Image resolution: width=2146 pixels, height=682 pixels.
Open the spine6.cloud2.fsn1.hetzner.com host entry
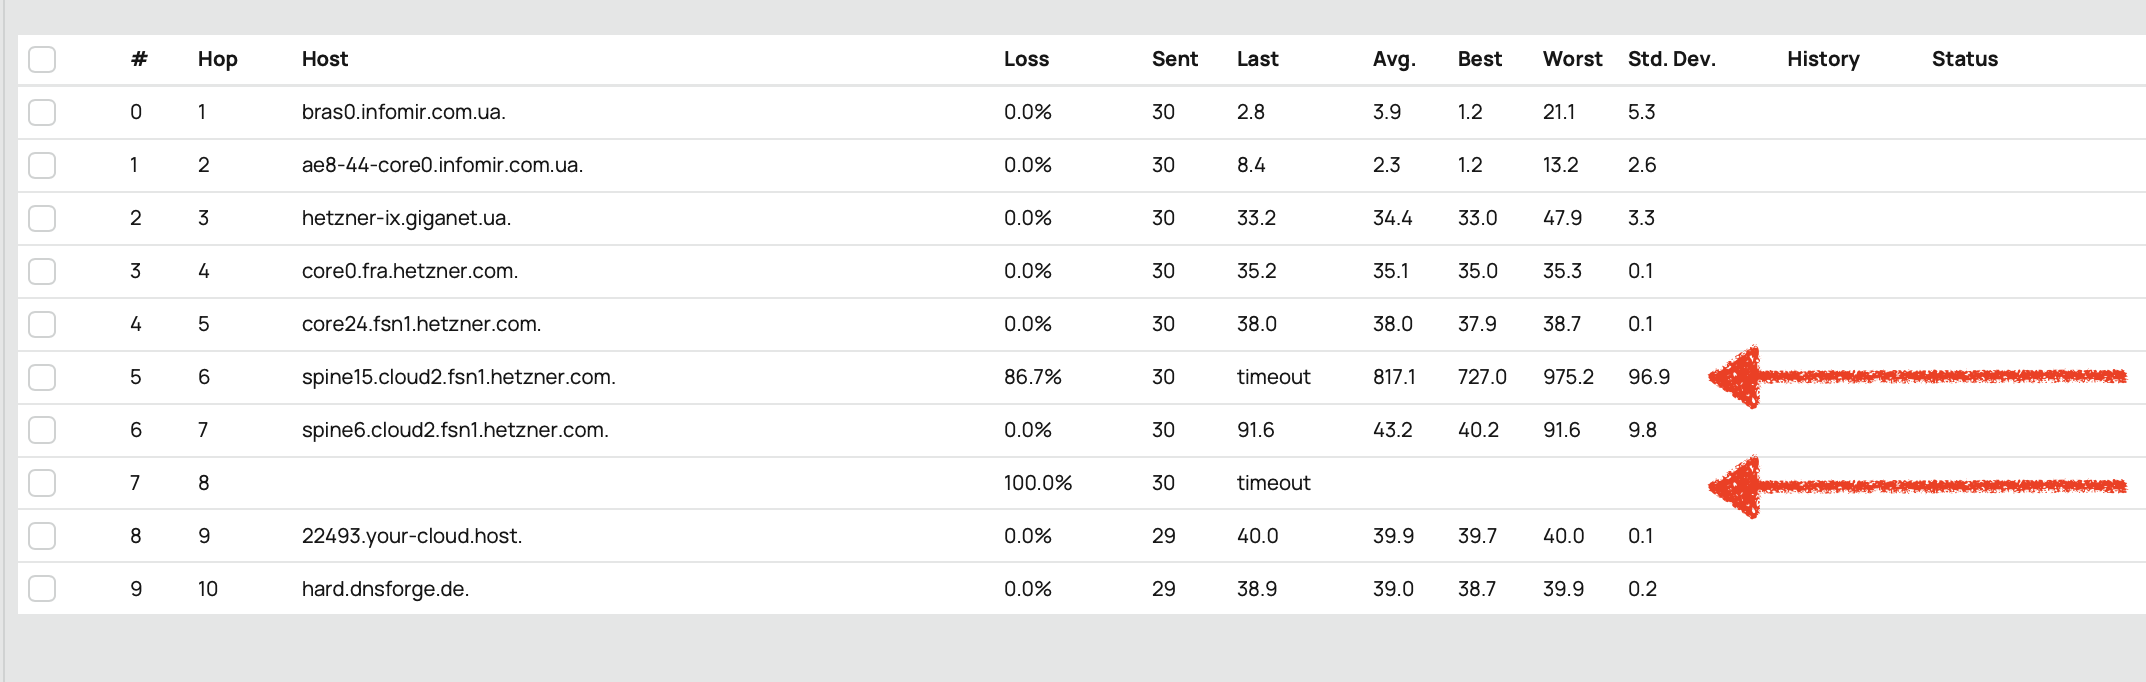pyautogui.click(x=455, y=430)
